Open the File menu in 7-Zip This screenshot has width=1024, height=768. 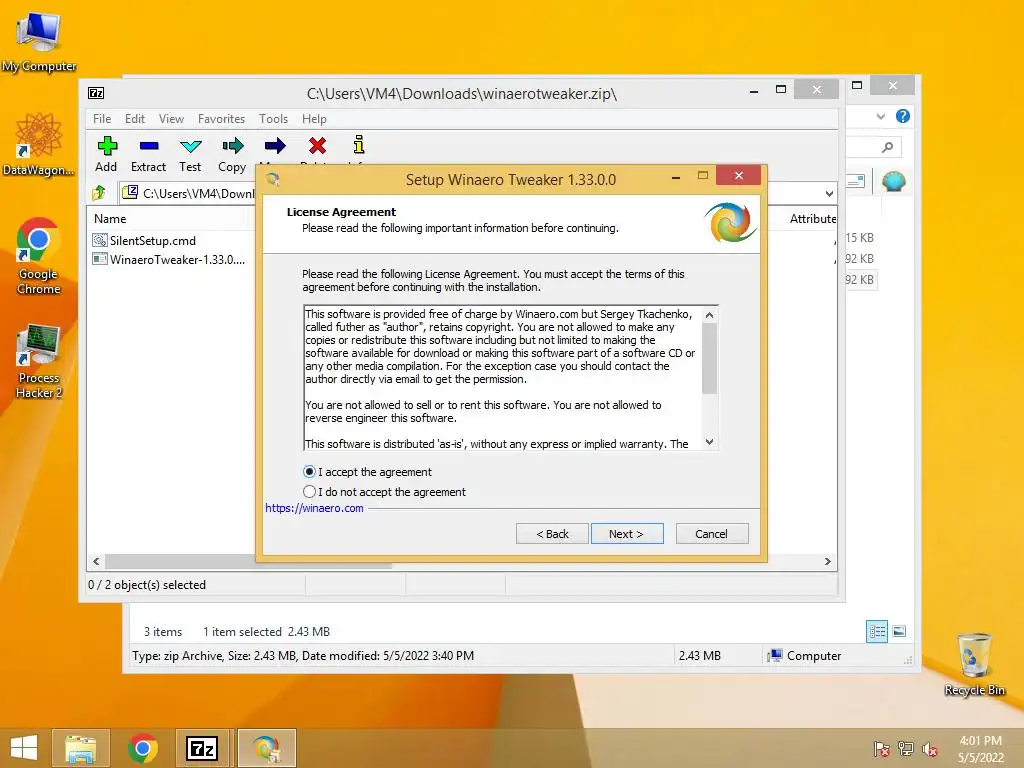[x=102, y=119]
